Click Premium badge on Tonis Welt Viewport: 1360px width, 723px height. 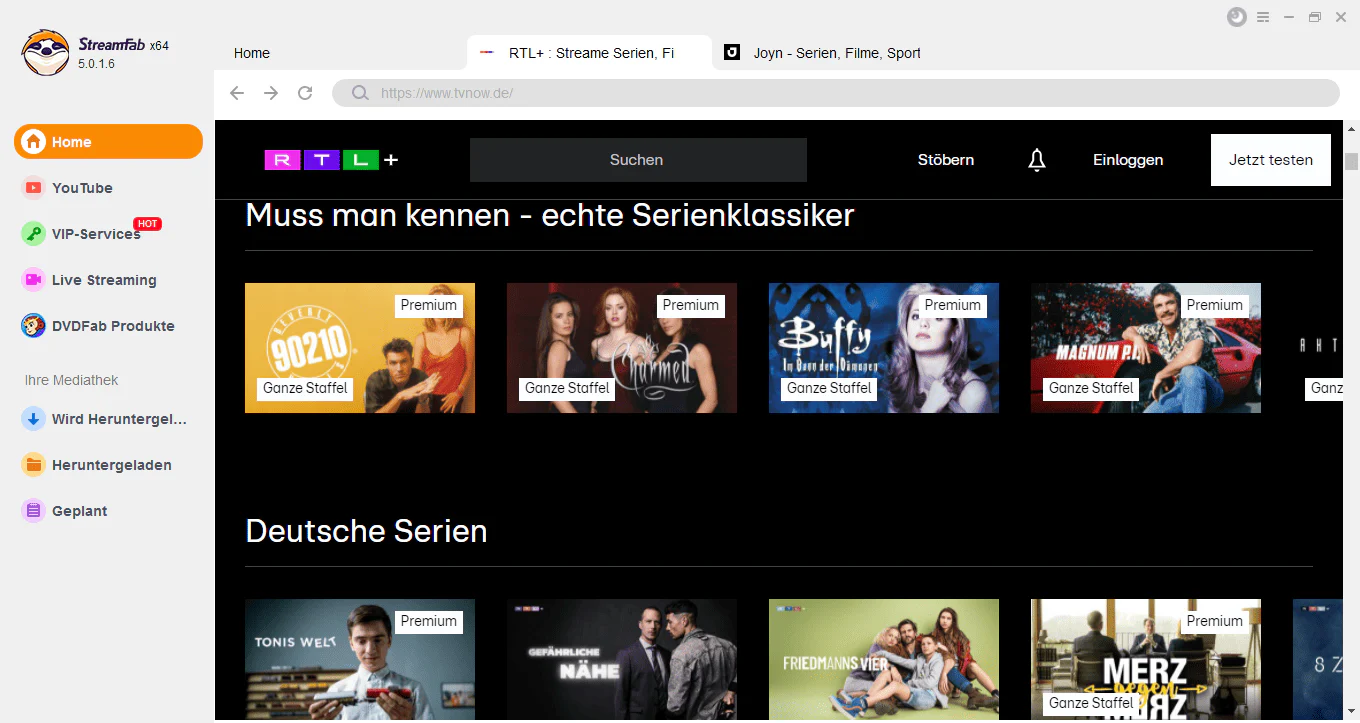(x=429, y=621)
